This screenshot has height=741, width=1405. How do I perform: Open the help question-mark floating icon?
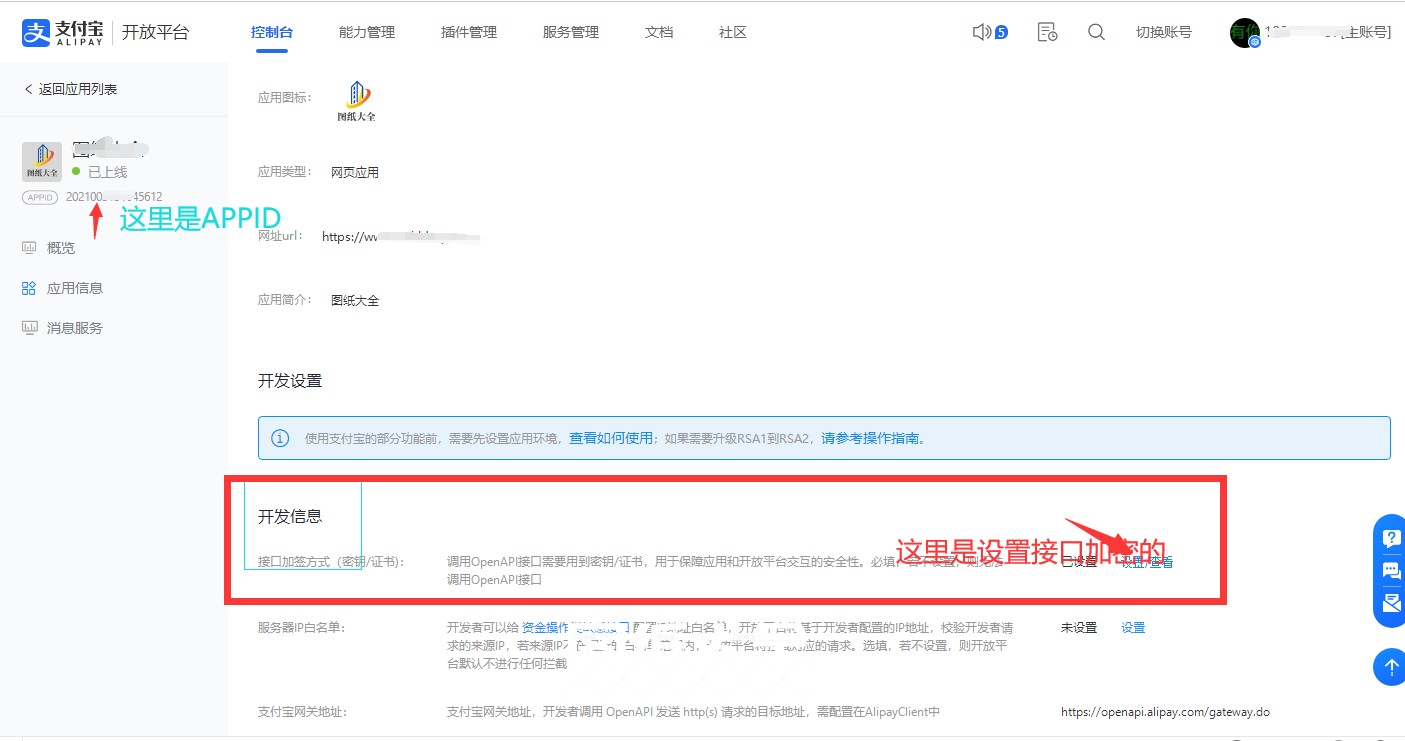pos(1391,538)
